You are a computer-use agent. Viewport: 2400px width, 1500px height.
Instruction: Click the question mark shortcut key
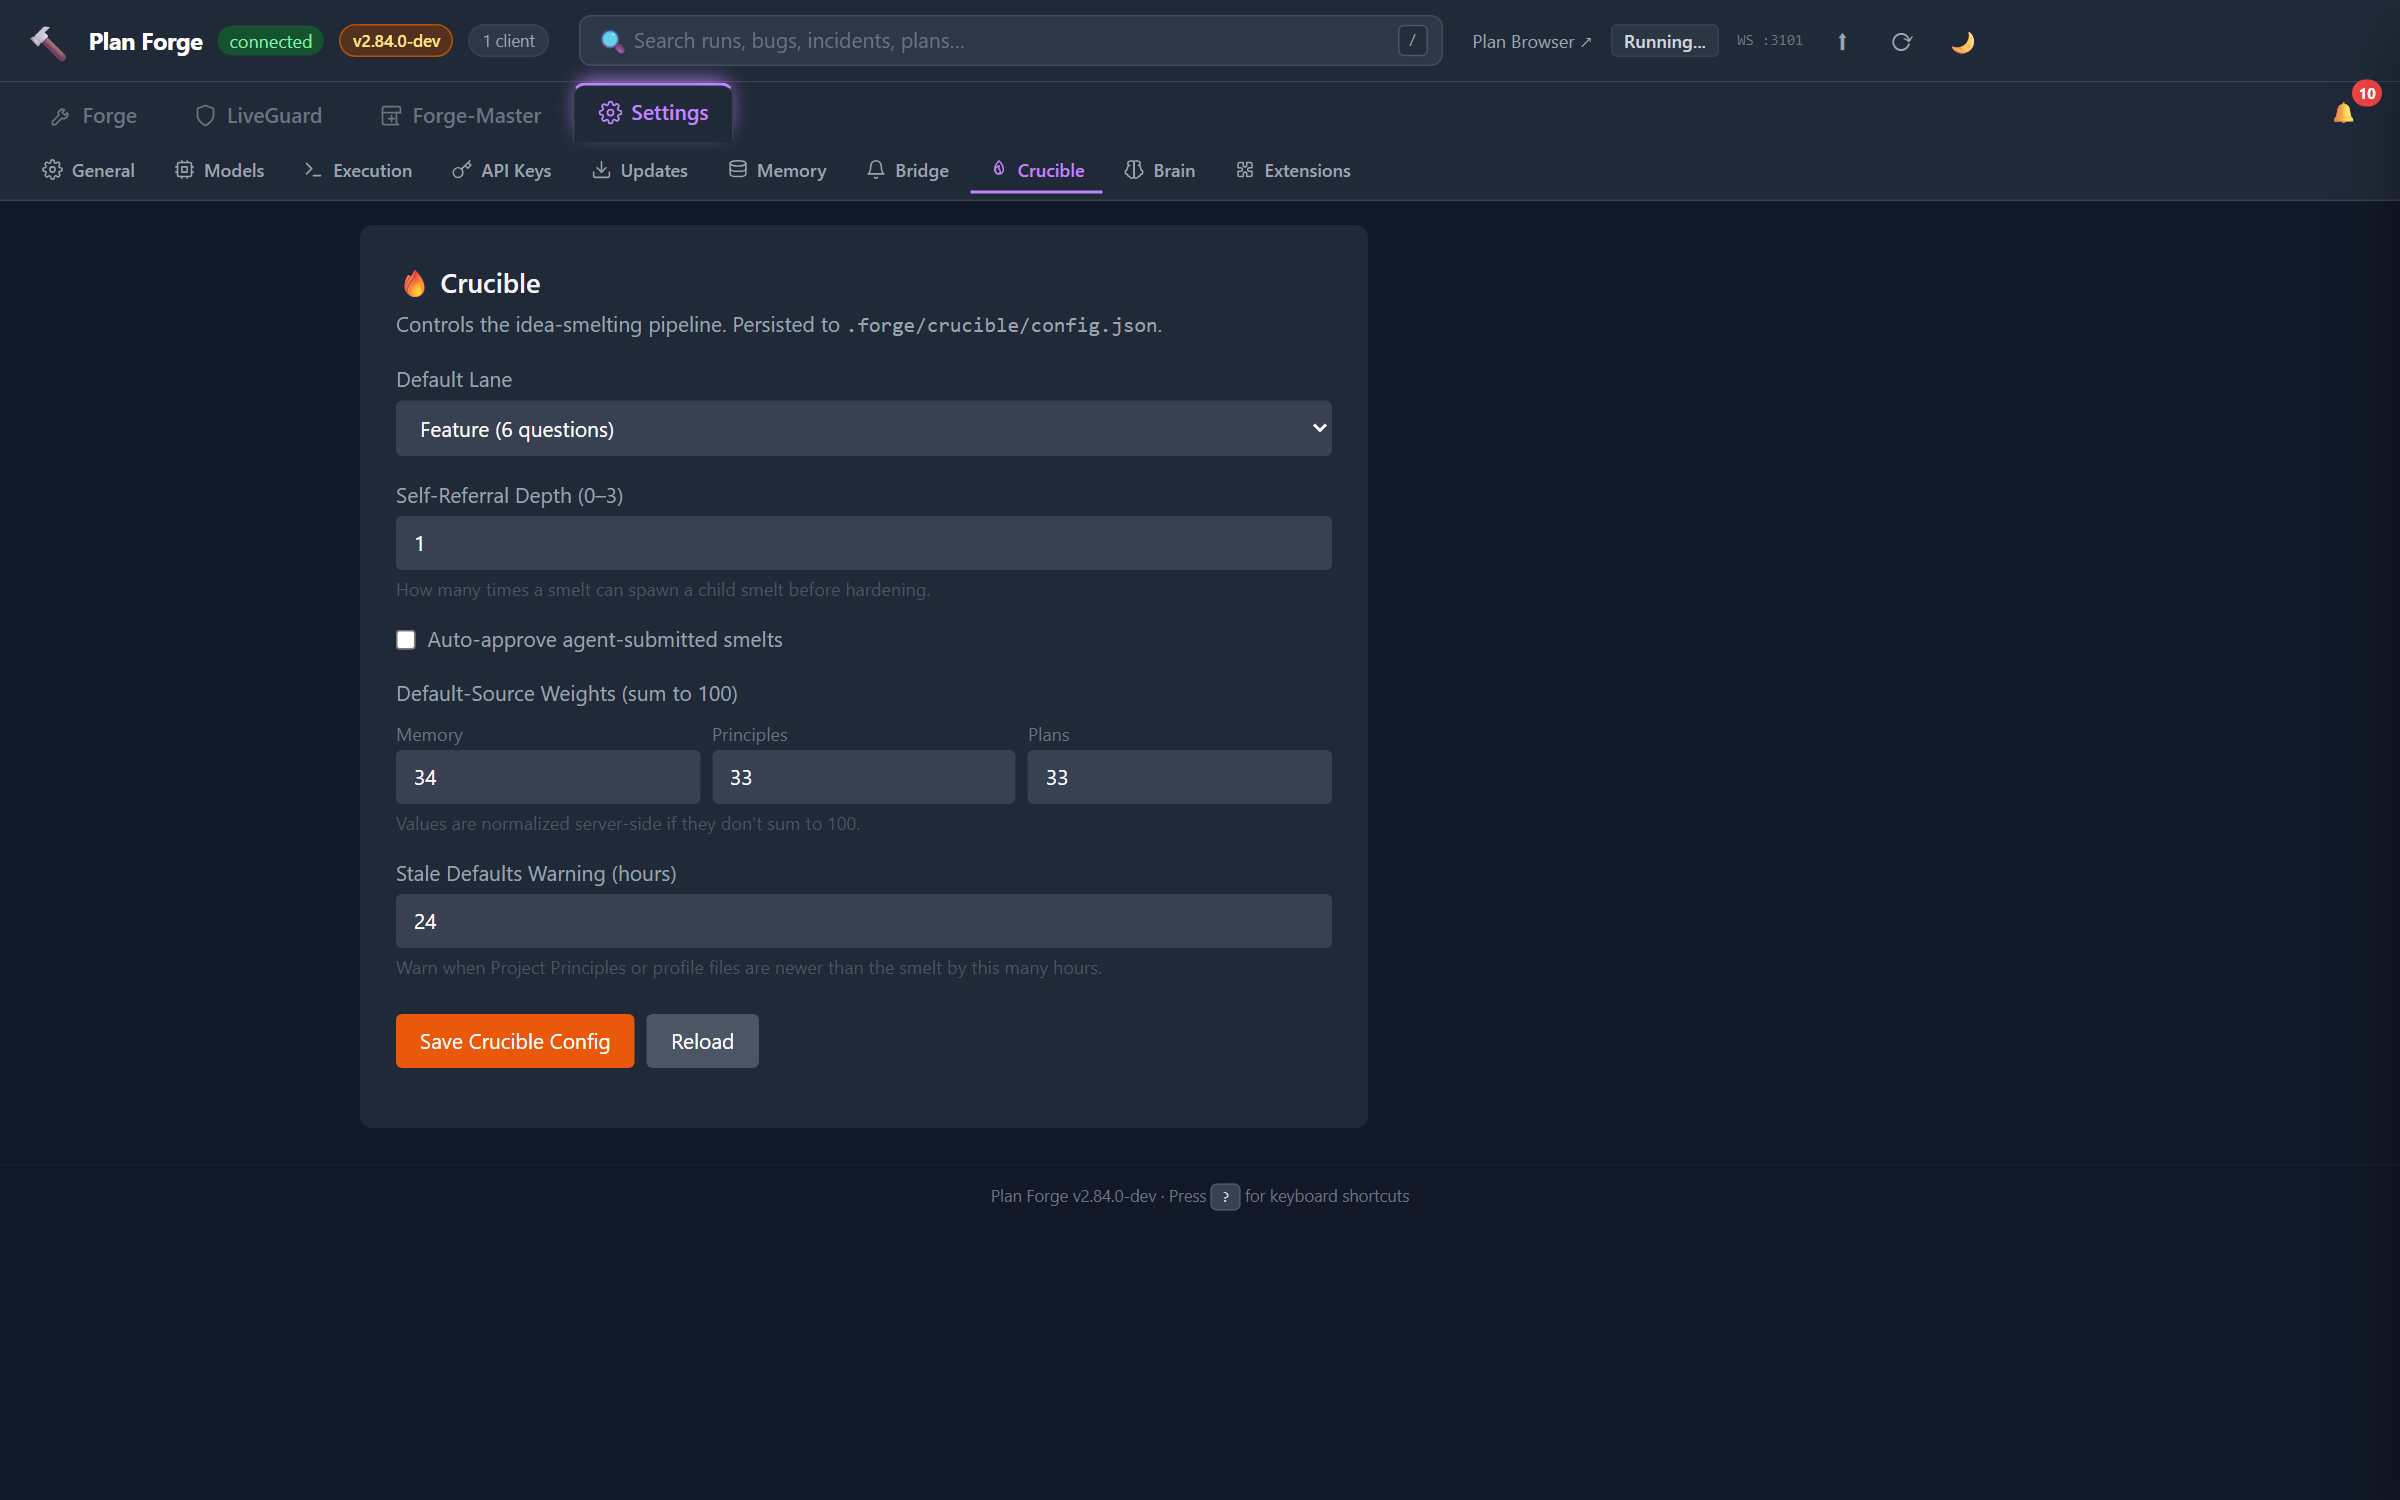pyautogui.click(x=1225, y=1197)
